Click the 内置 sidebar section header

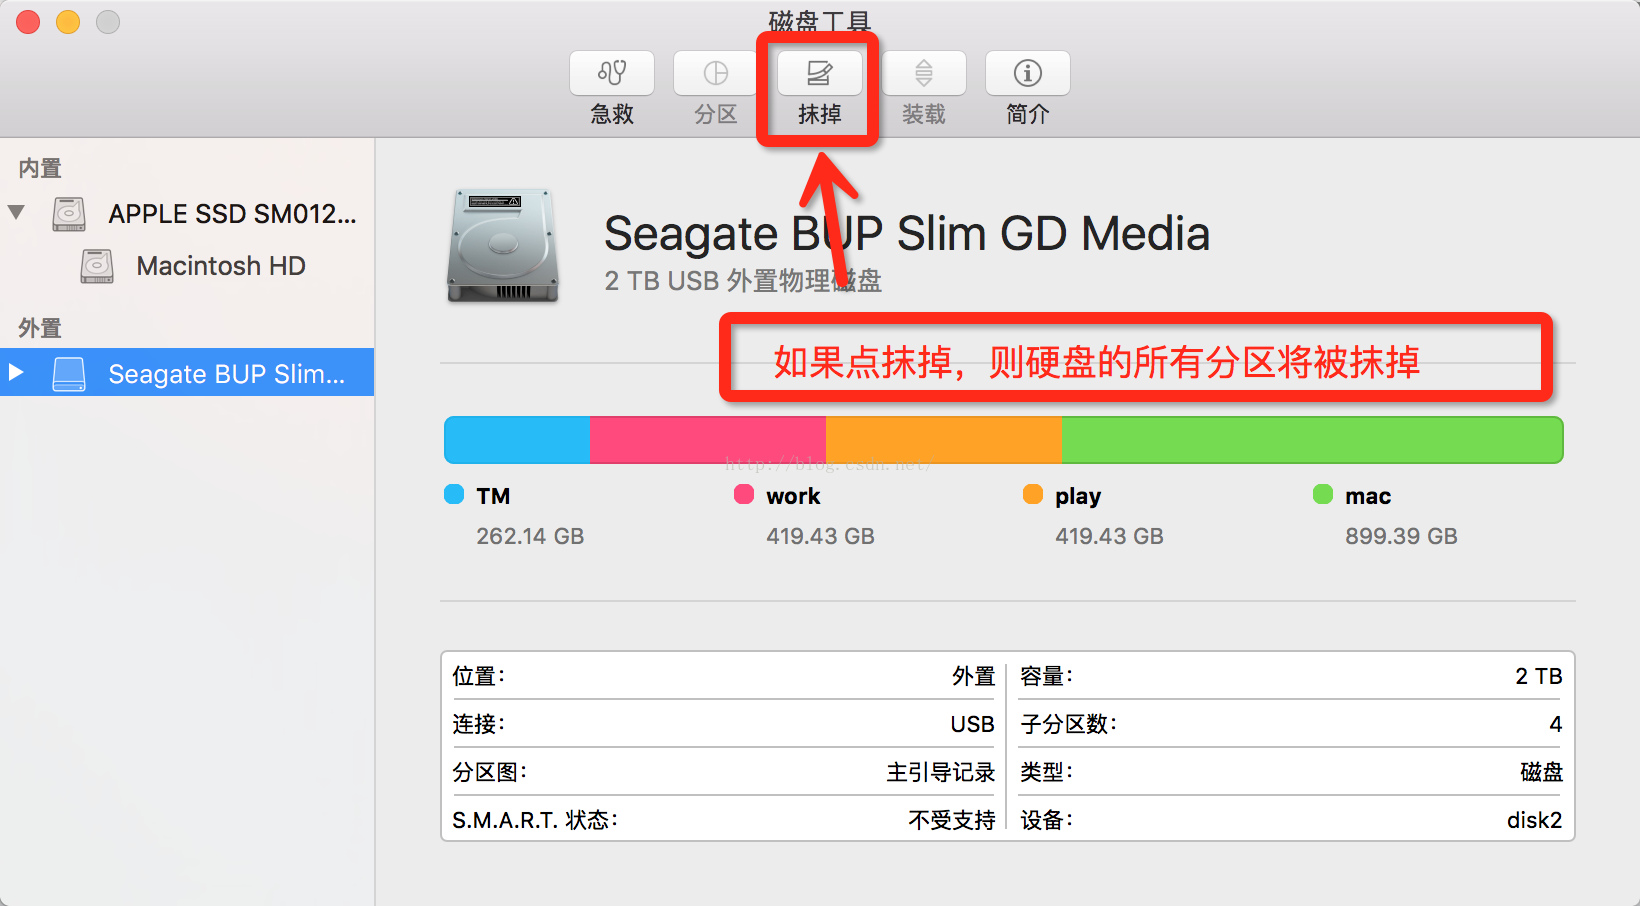pos(40,168)
